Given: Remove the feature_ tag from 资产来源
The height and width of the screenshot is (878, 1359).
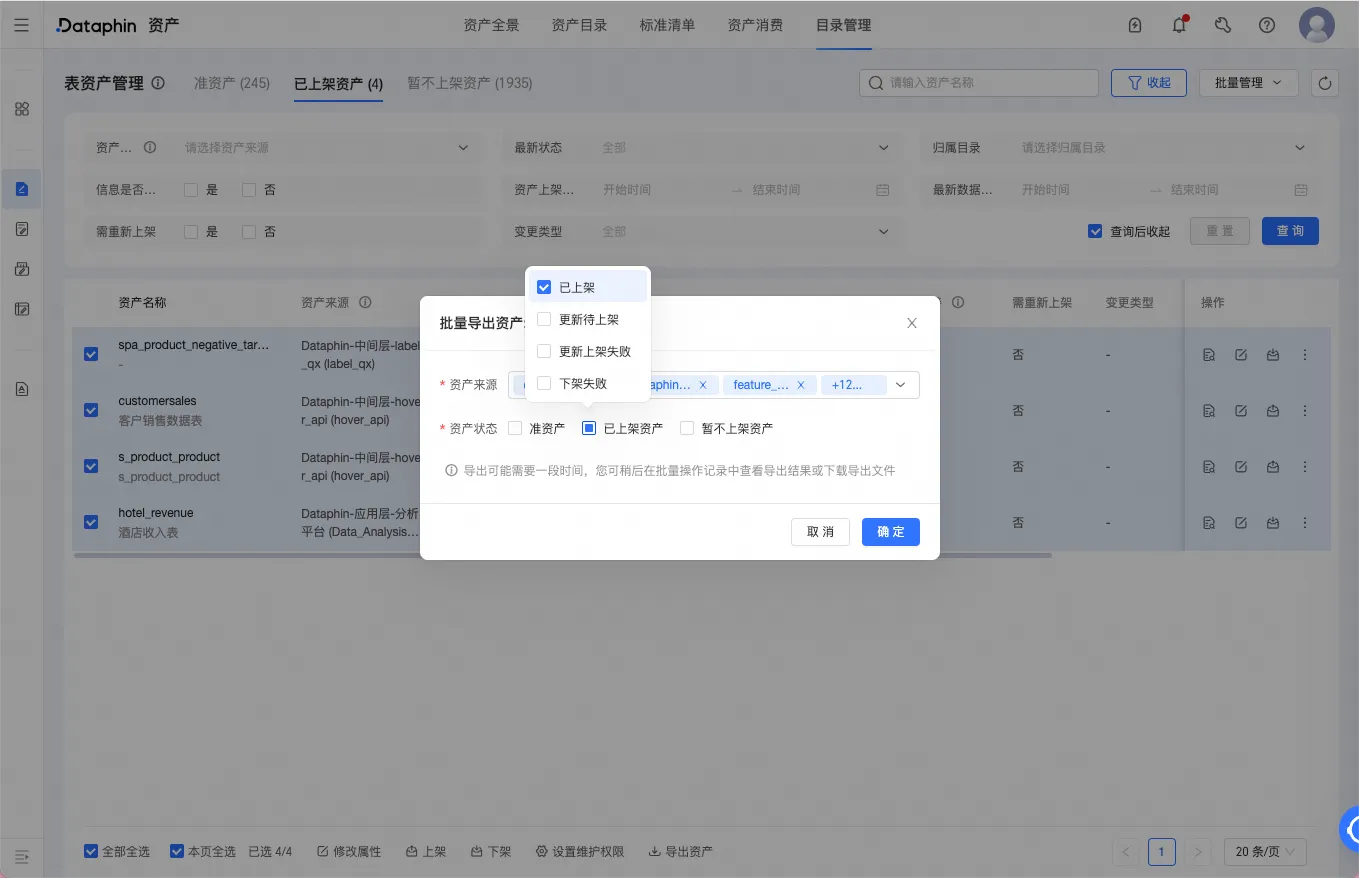Looking at the screenshot, I should click(x=801, y=385).
